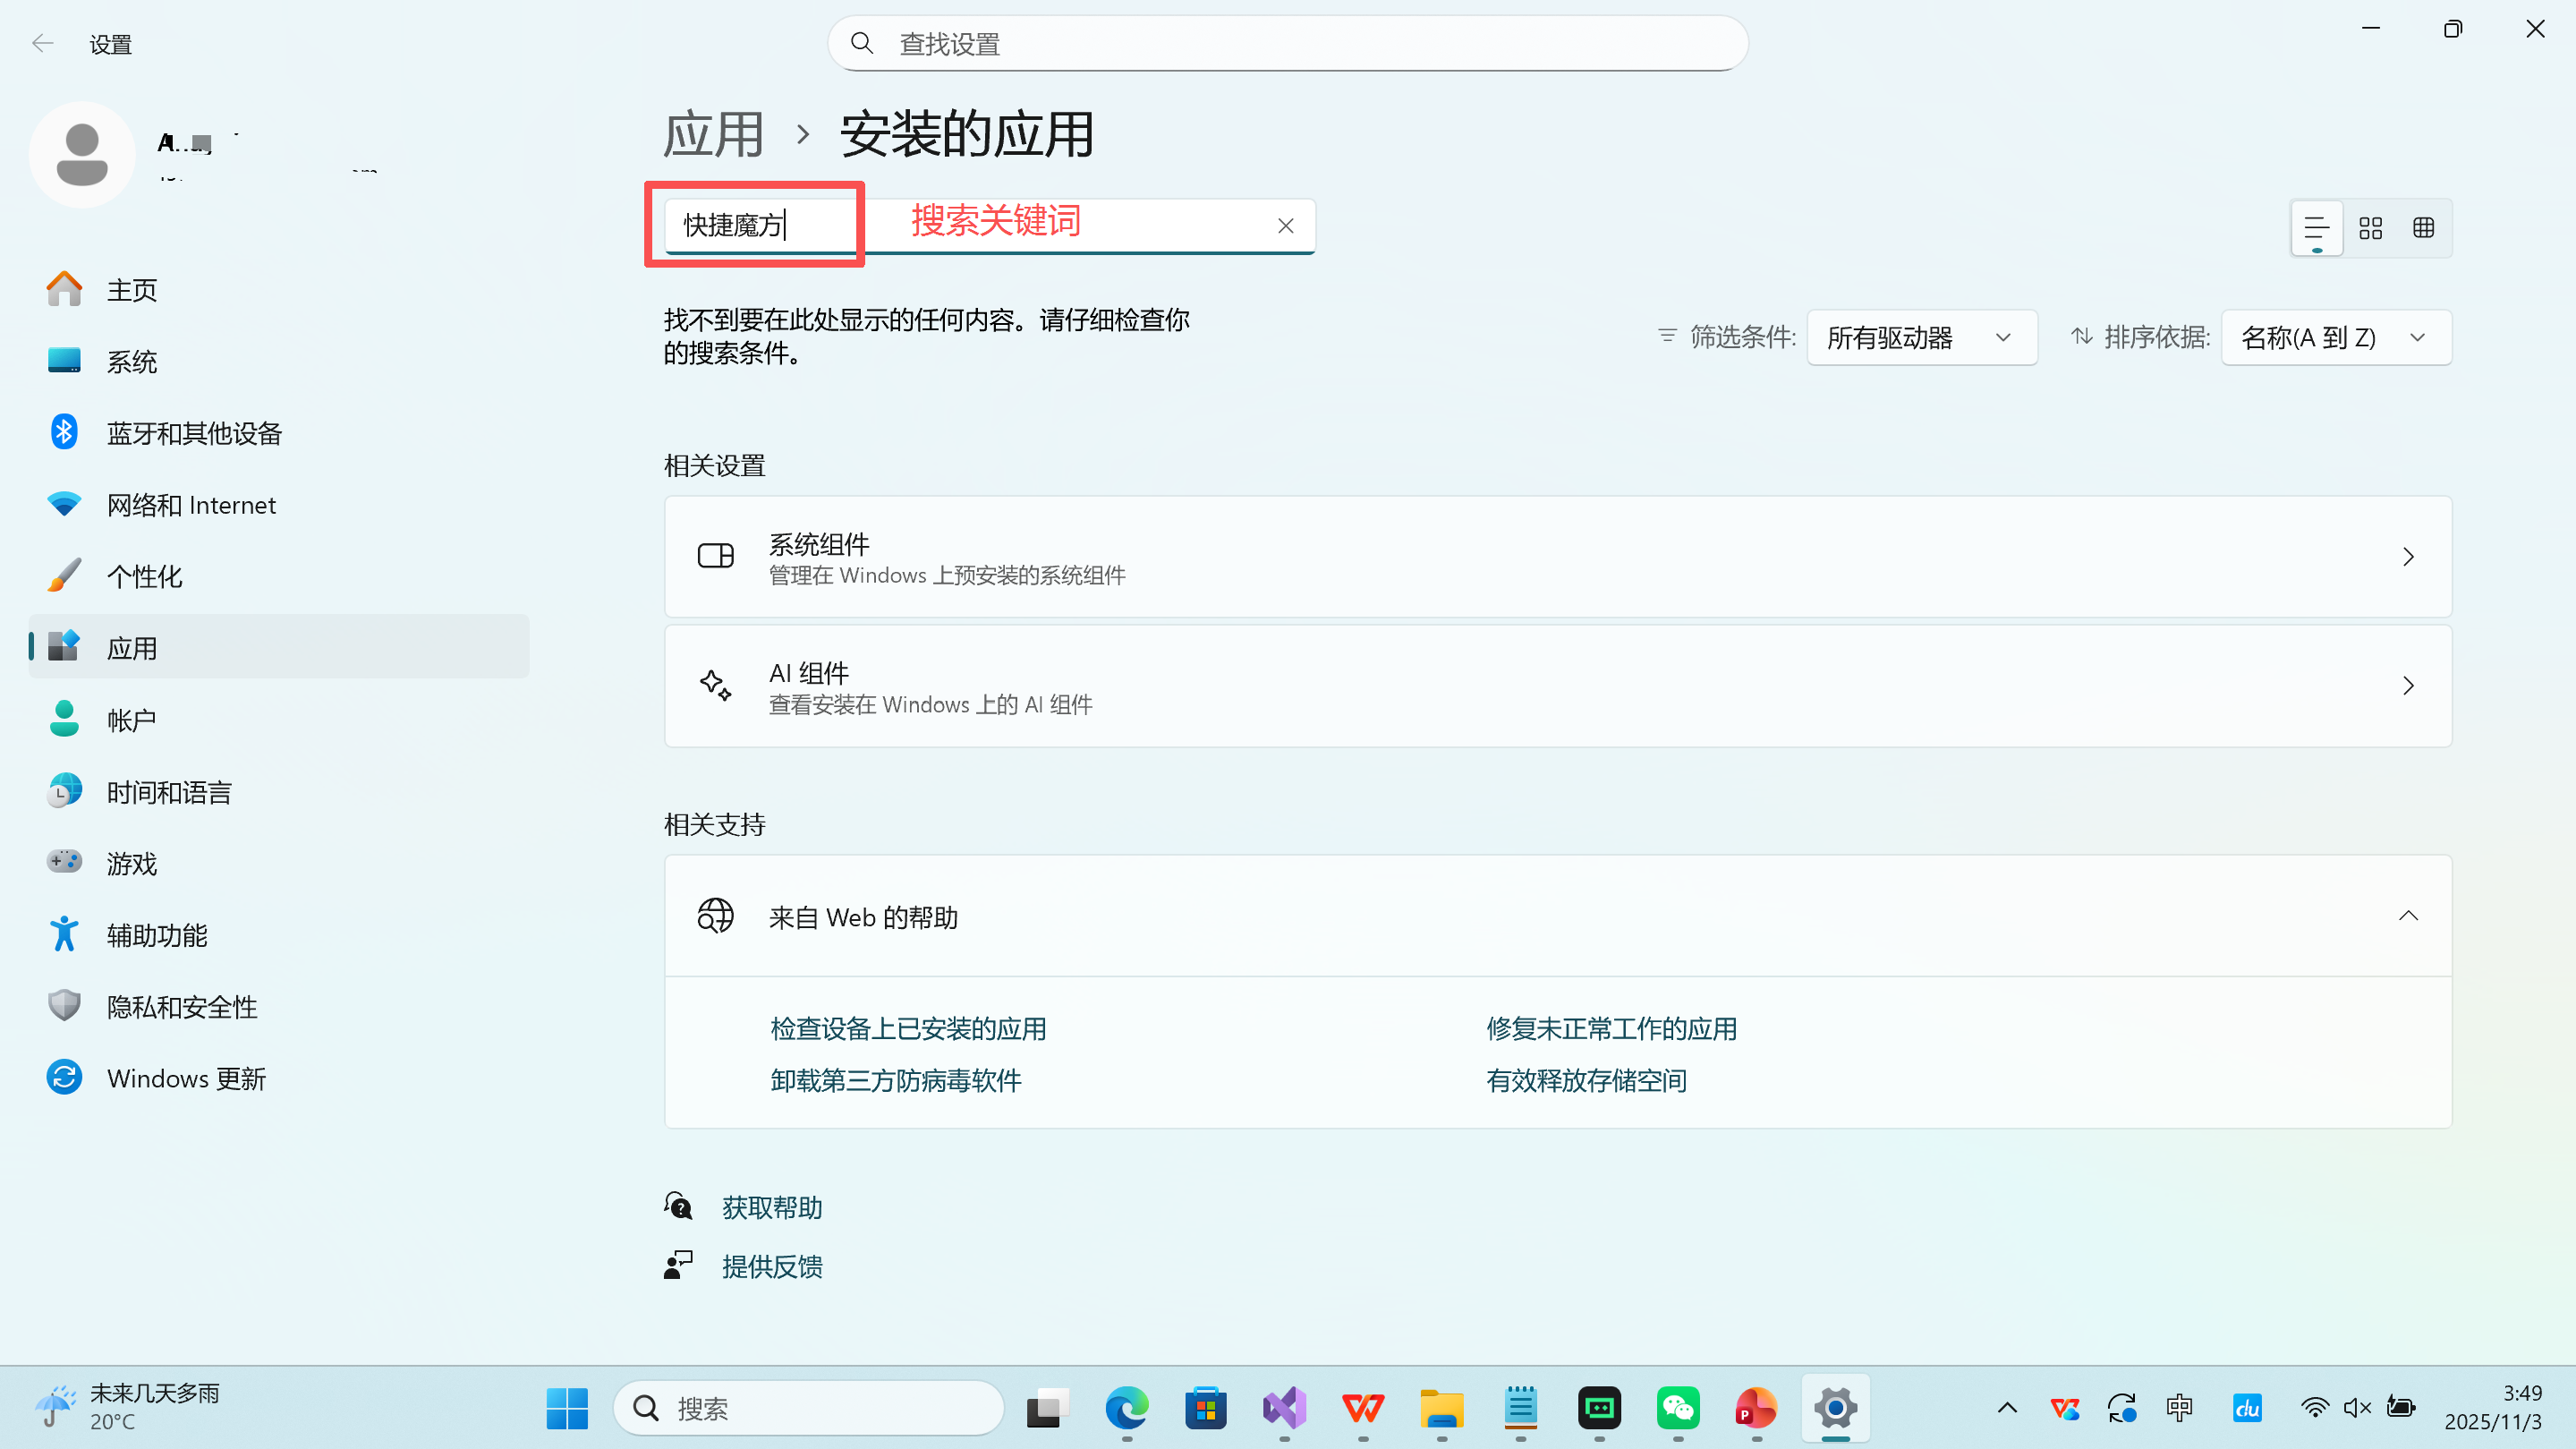Open the 所有驱动器 filter dropdown
This screenshot has height=1449, width=2576.
1922,337
